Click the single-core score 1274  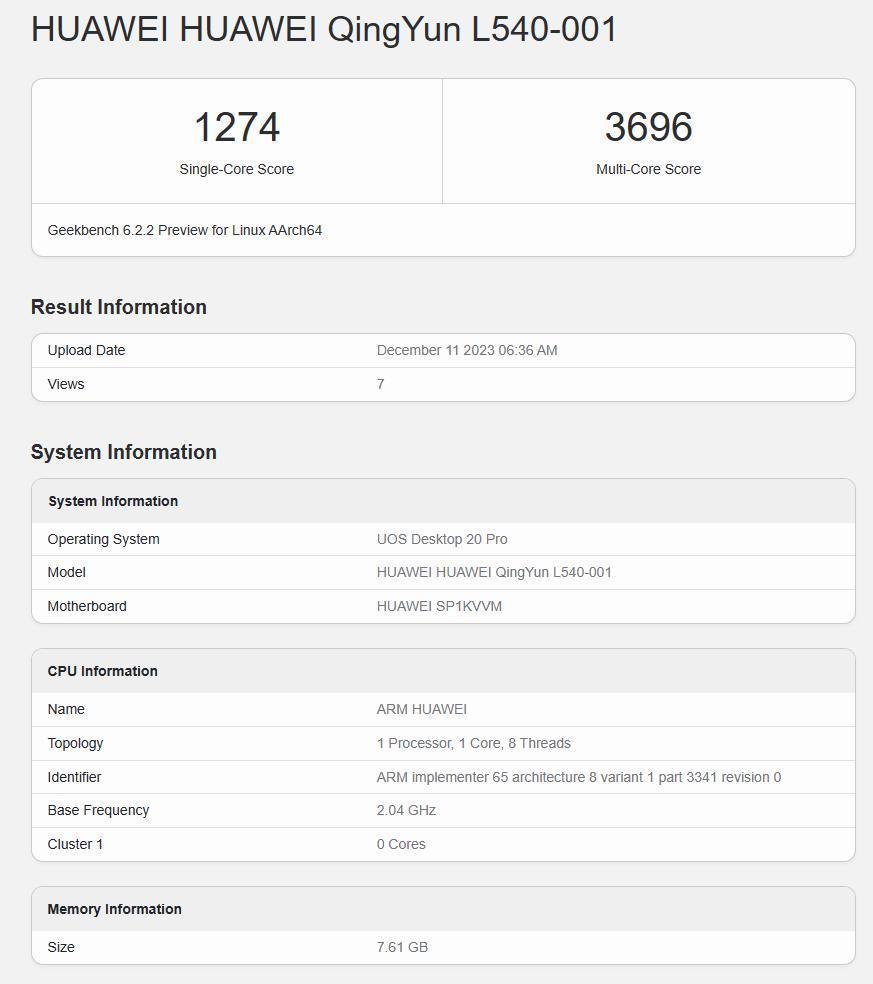pyautogui.click(x=236, y=127)
